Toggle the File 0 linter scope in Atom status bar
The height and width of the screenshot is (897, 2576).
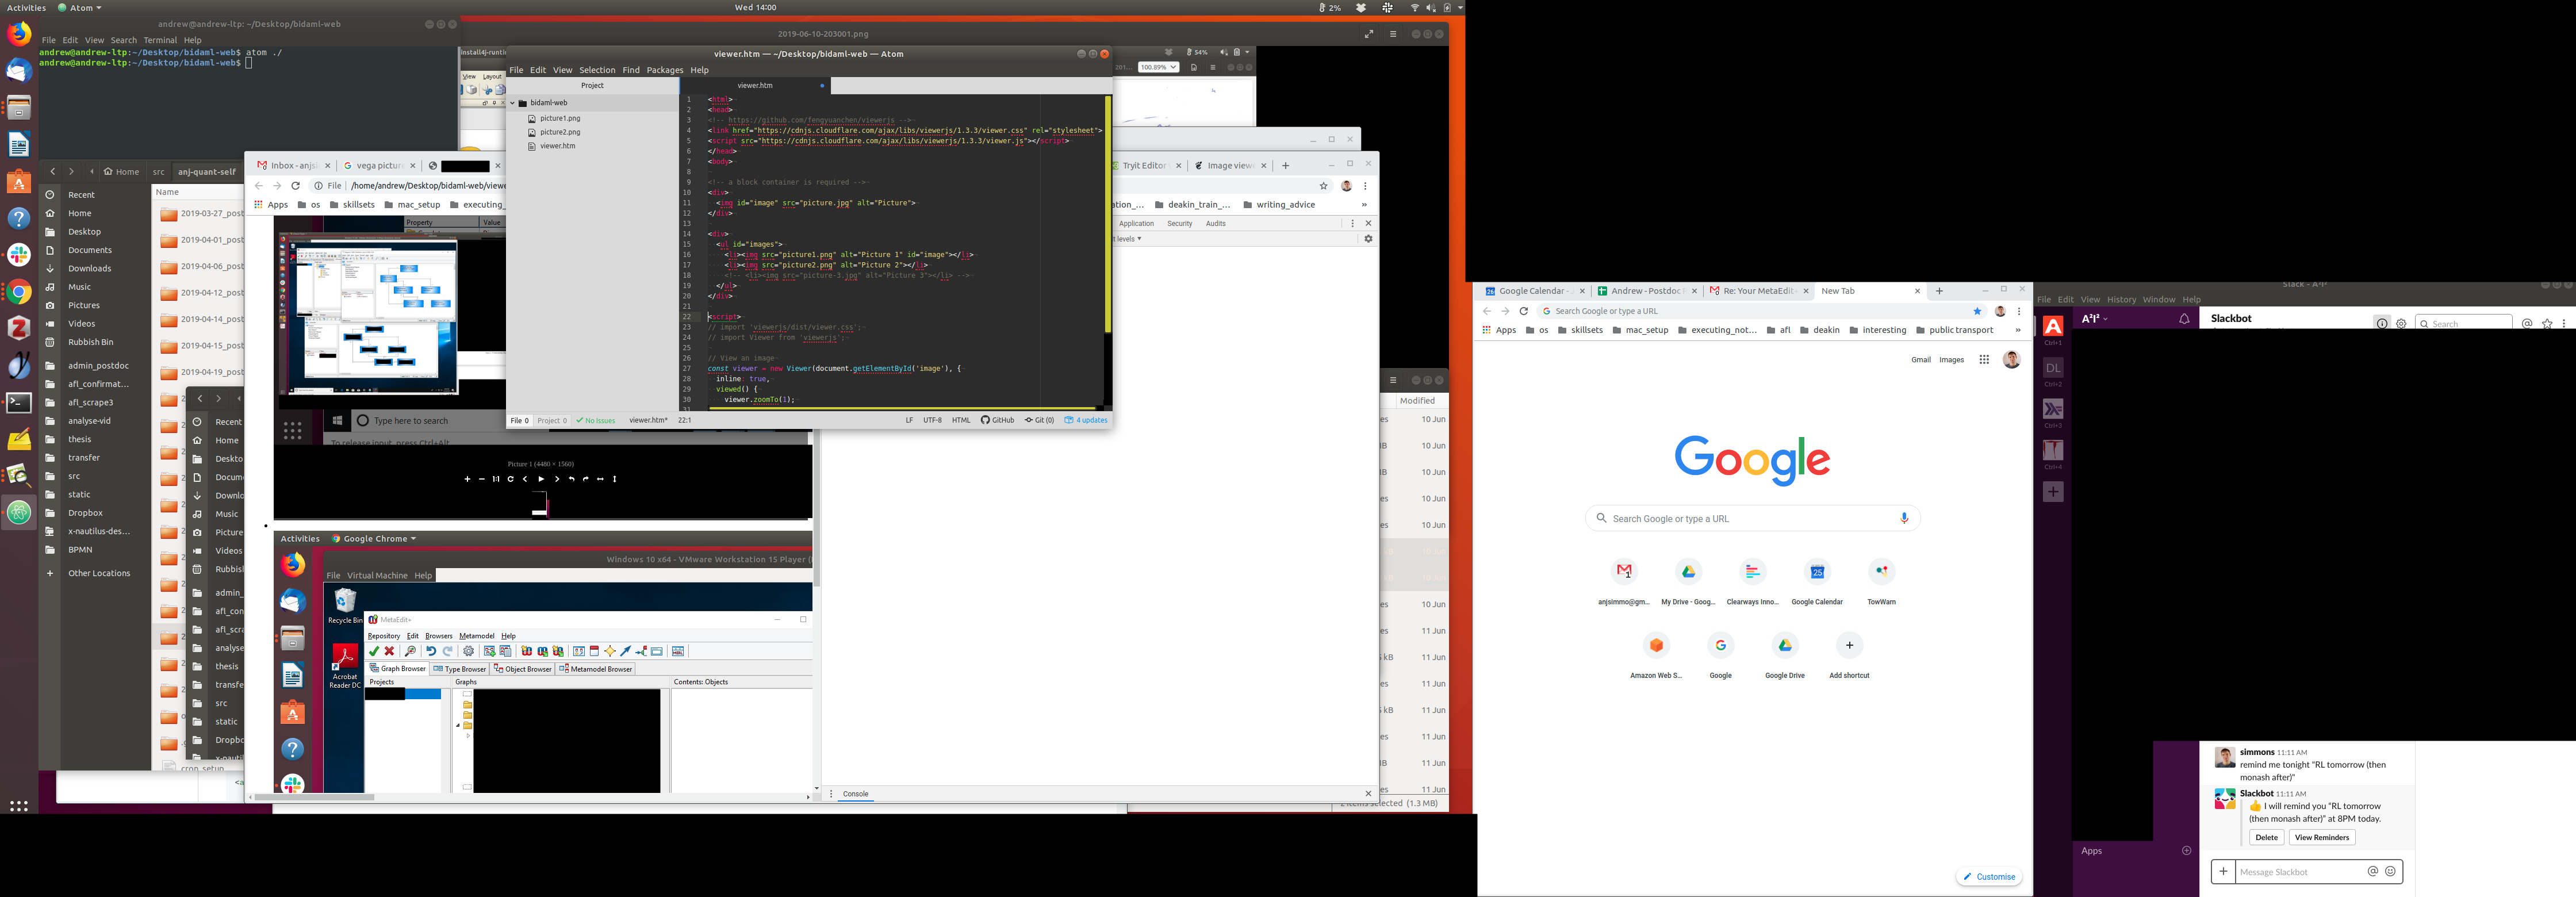click(x=519, y=420)
